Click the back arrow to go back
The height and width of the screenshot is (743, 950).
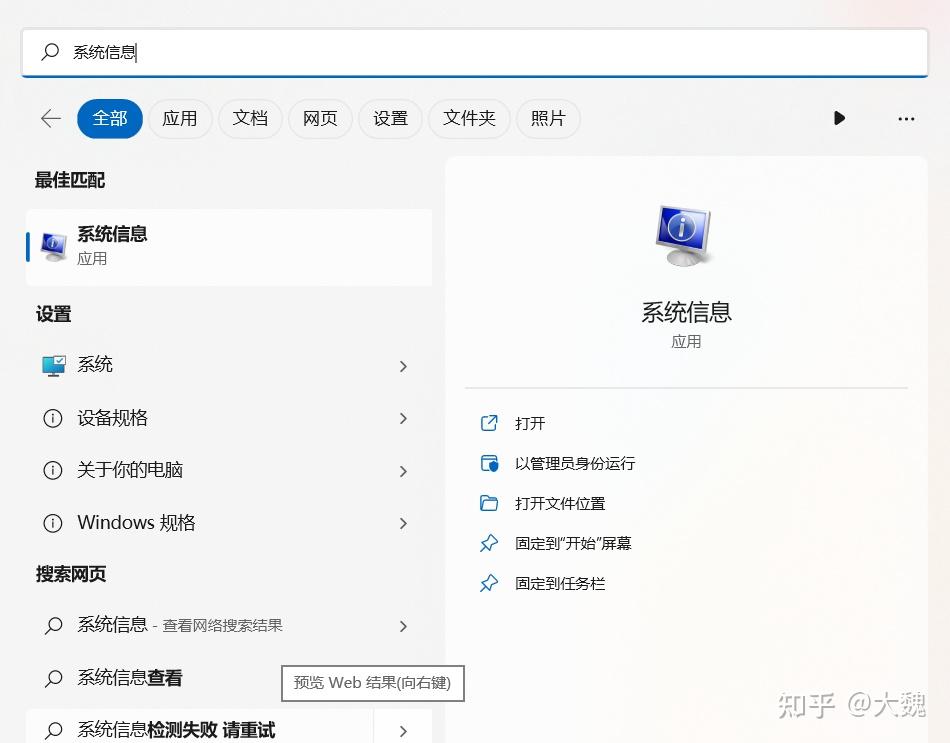(x=50, y=118)
